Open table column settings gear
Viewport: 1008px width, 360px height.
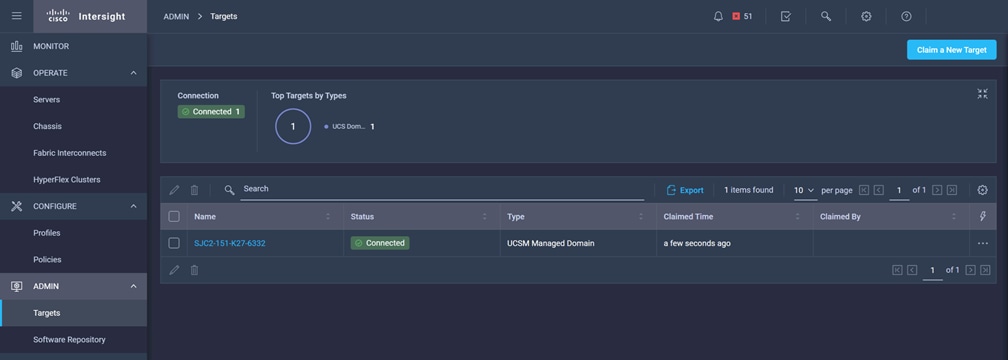point(982,190)
